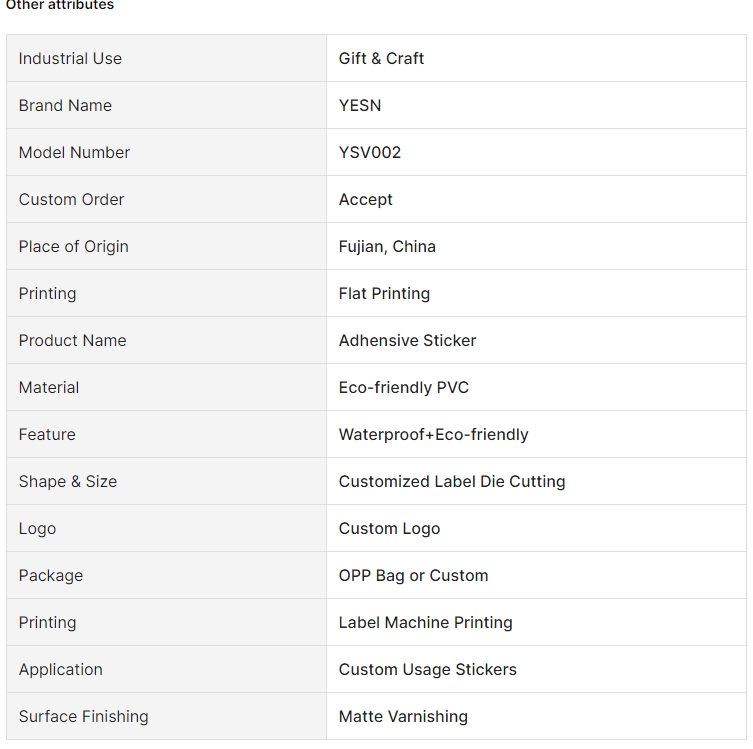This screenshot has height=749, width=753.
Task: Select the "Label Machine Printing" value
Action: point(425,622)
